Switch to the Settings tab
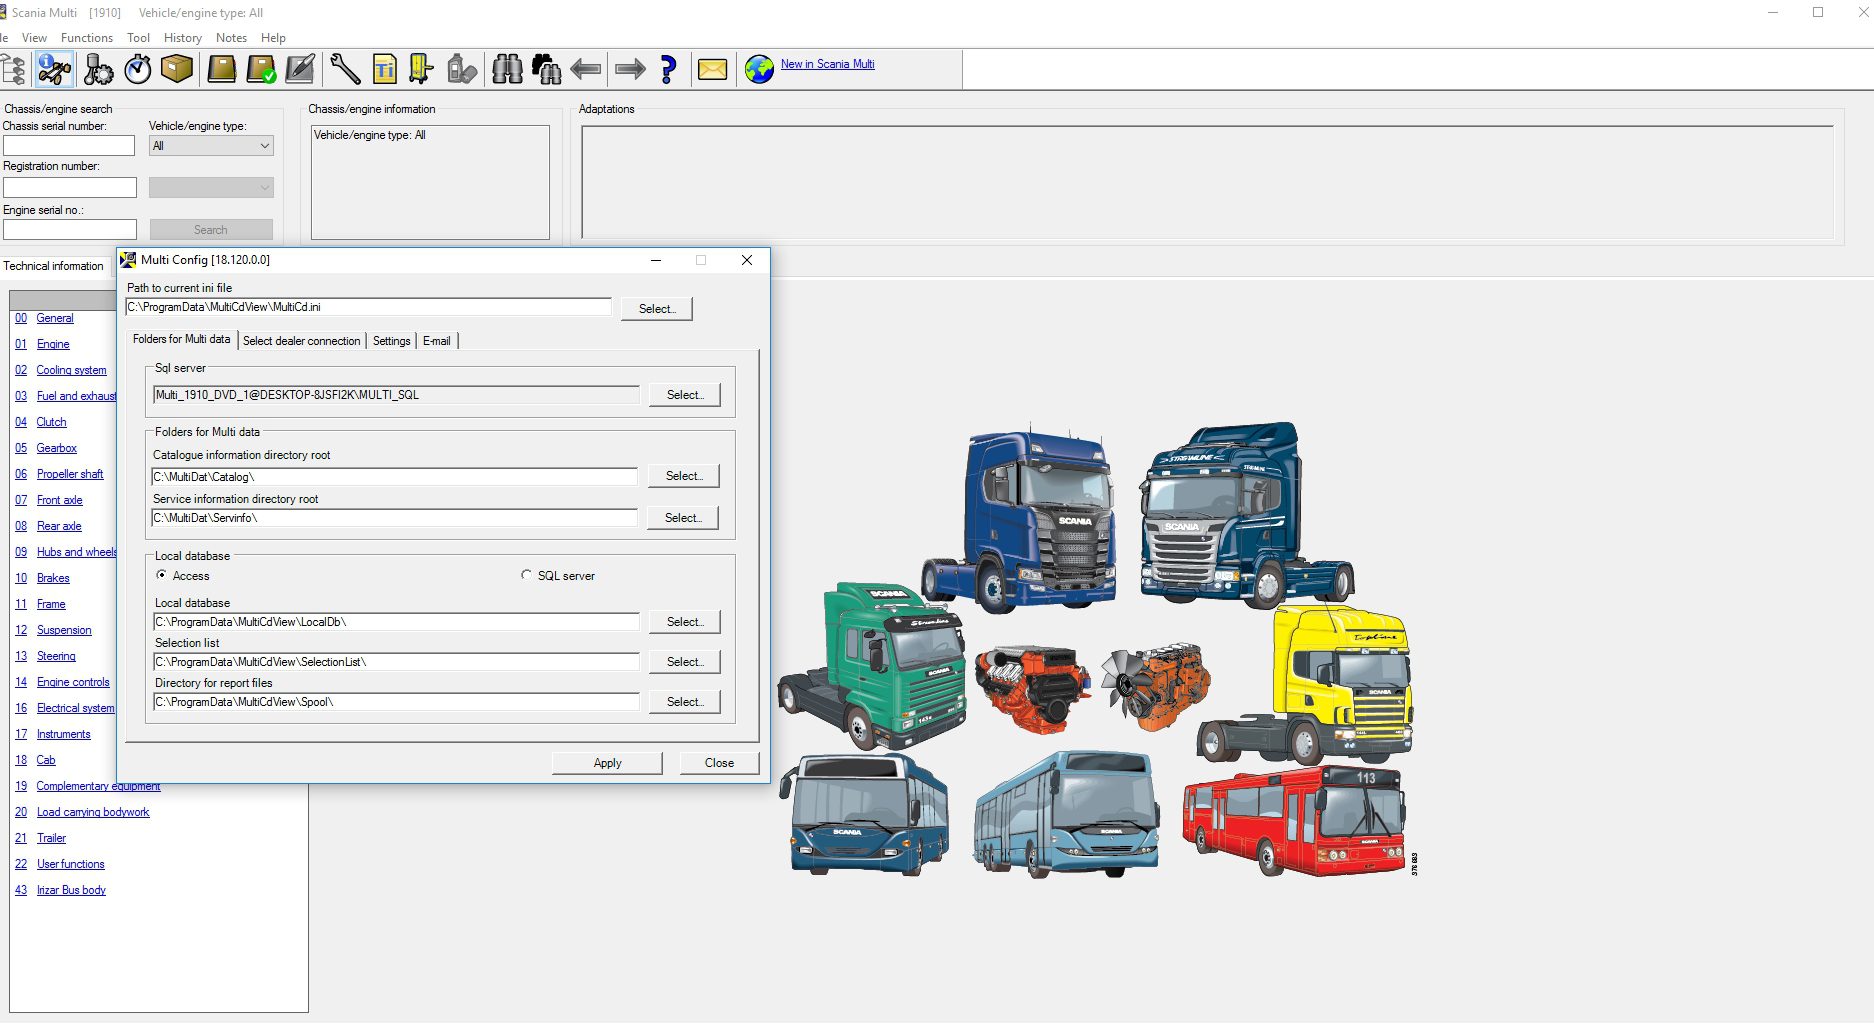The height and width of the screenshot is (1024, 1874). (x=391, y=341)
